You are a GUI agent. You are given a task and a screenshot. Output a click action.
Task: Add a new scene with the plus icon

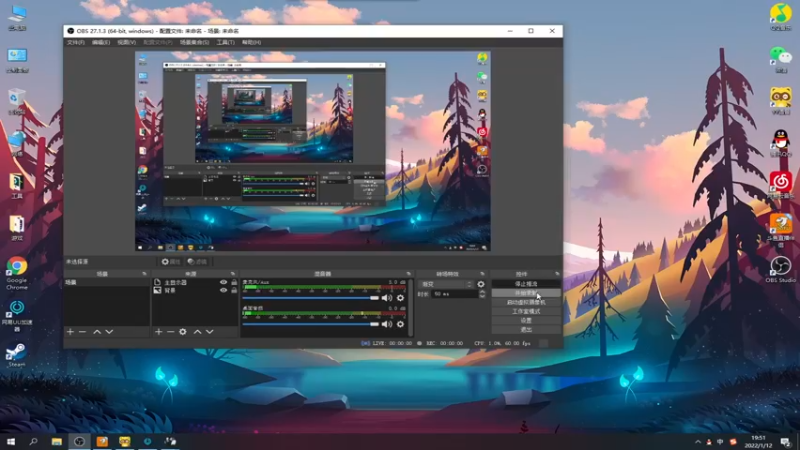tap(70, 332)
